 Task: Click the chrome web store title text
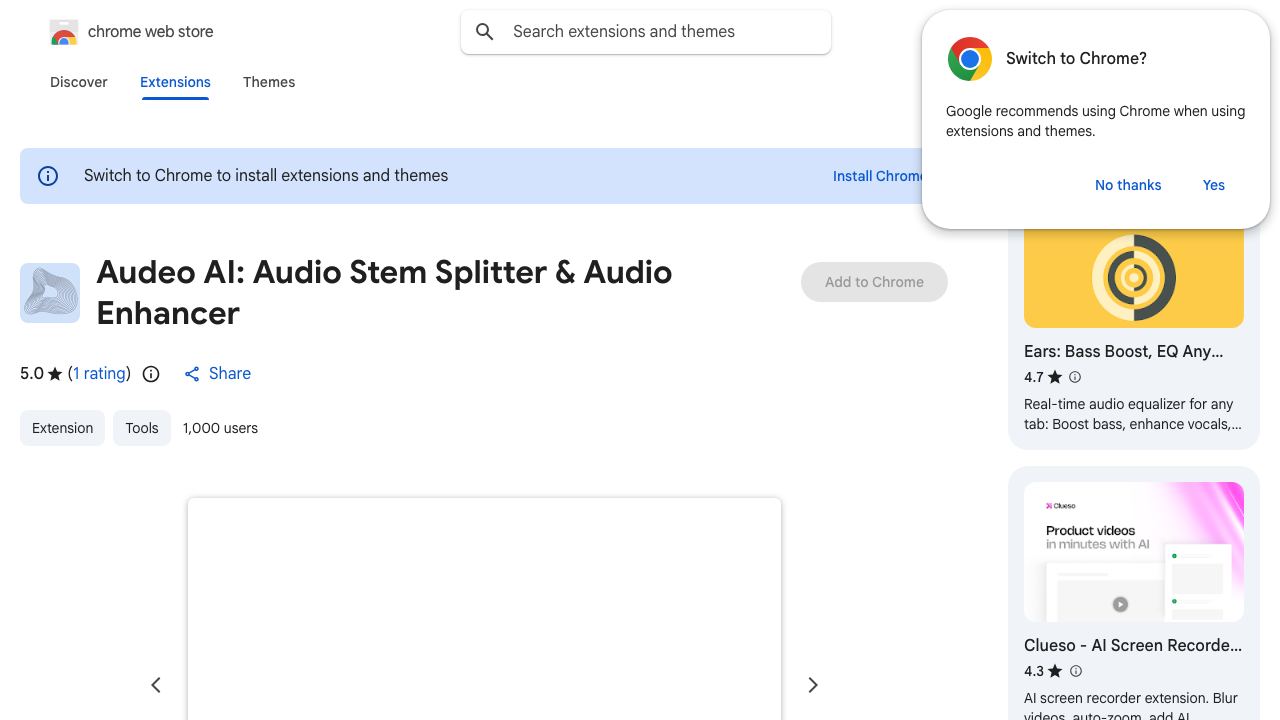pos(151,32)
